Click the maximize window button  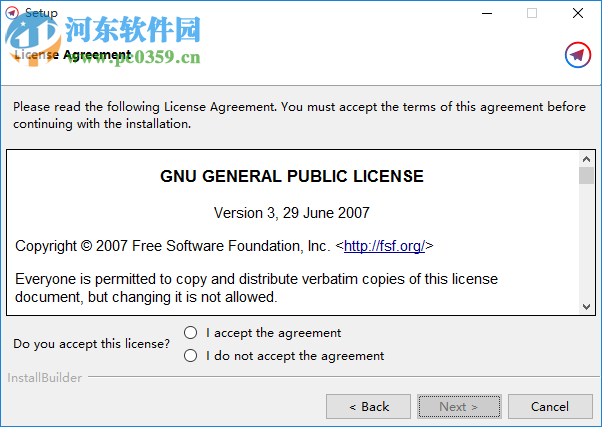point(532,13)
